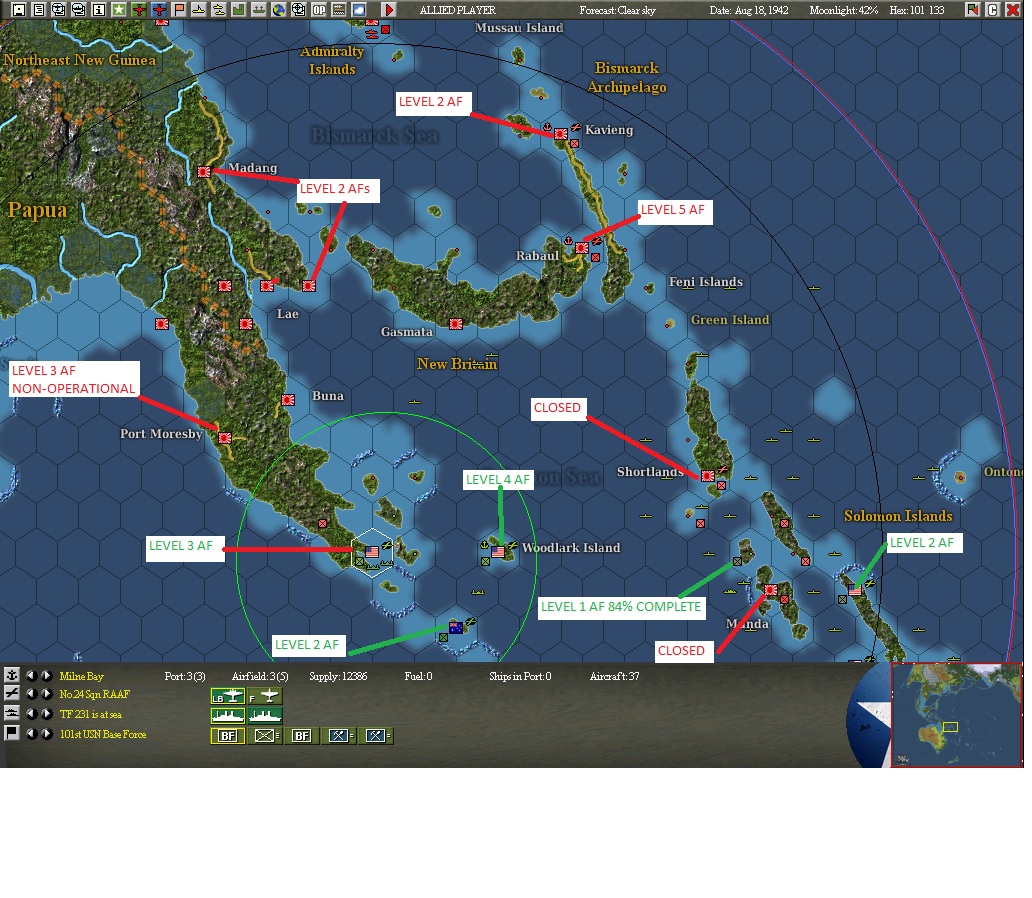Click the 'Supply: 12386' readout
This screenshot has width=1032, height=898.
point(338,676)
